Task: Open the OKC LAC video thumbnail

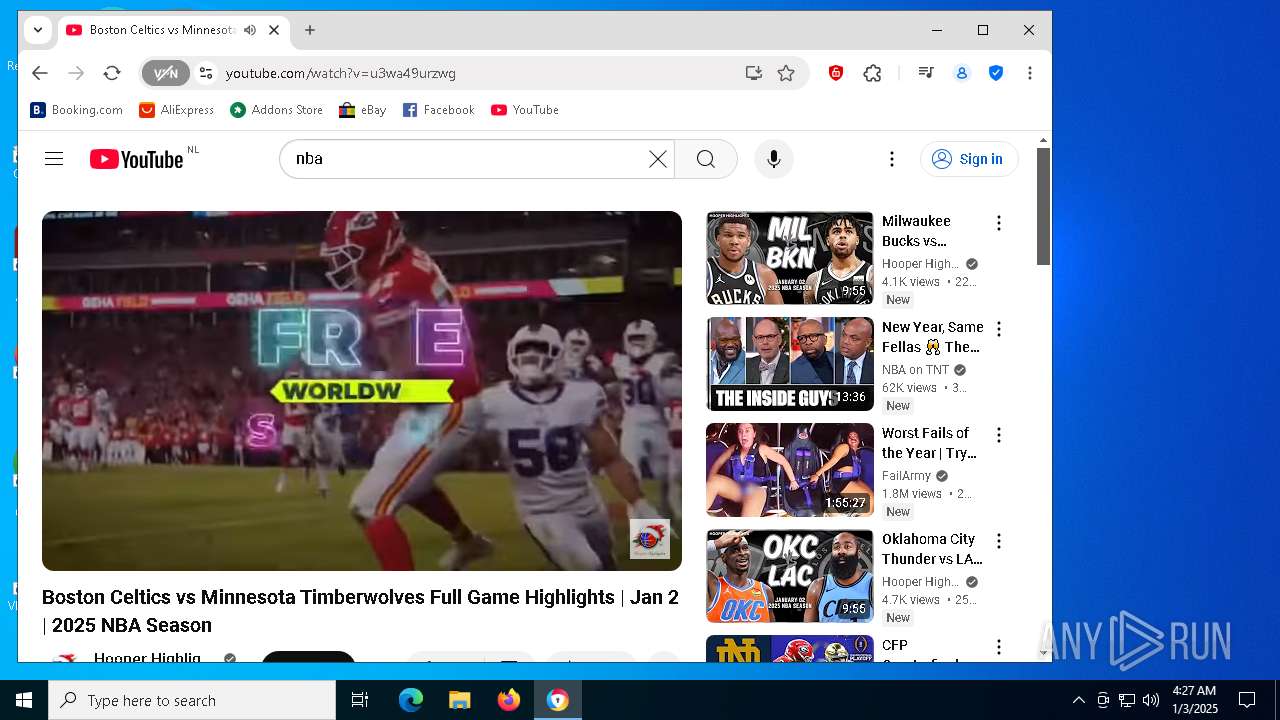Action: (790, 576)
